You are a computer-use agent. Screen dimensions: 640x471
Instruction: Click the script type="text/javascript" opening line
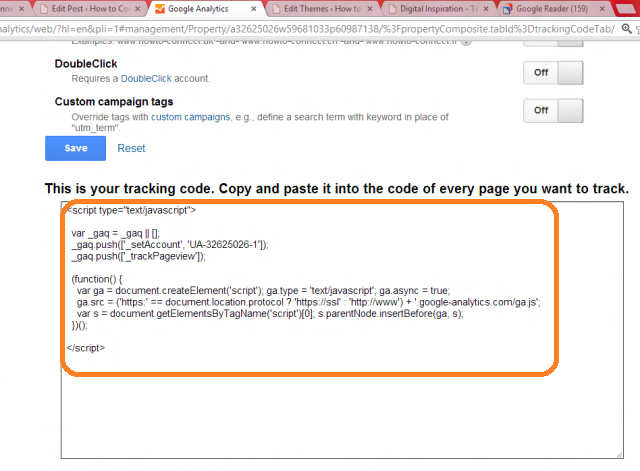point(131,210)
